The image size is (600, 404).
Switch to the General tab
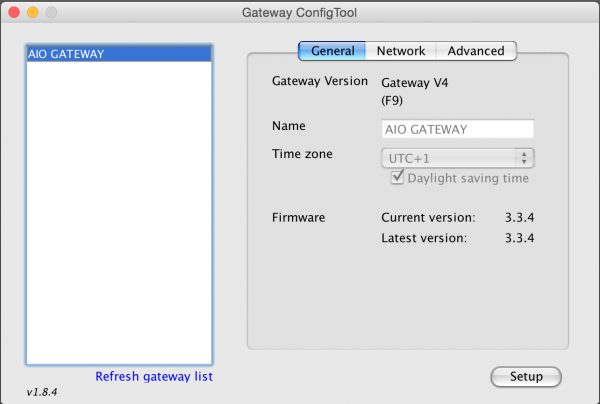pyautogui.click(x=332, y=51)
